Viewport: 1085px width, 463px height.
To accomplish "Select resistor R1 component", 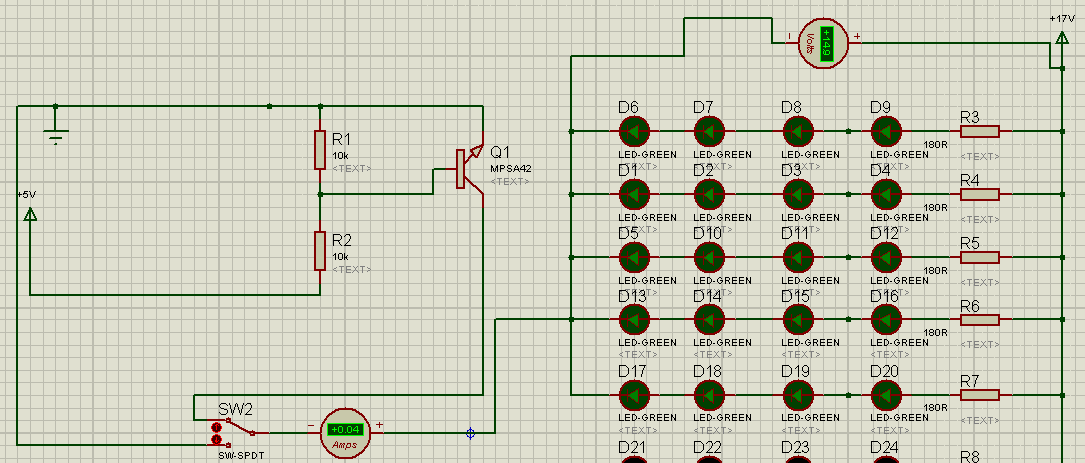I will coord(320,149).
